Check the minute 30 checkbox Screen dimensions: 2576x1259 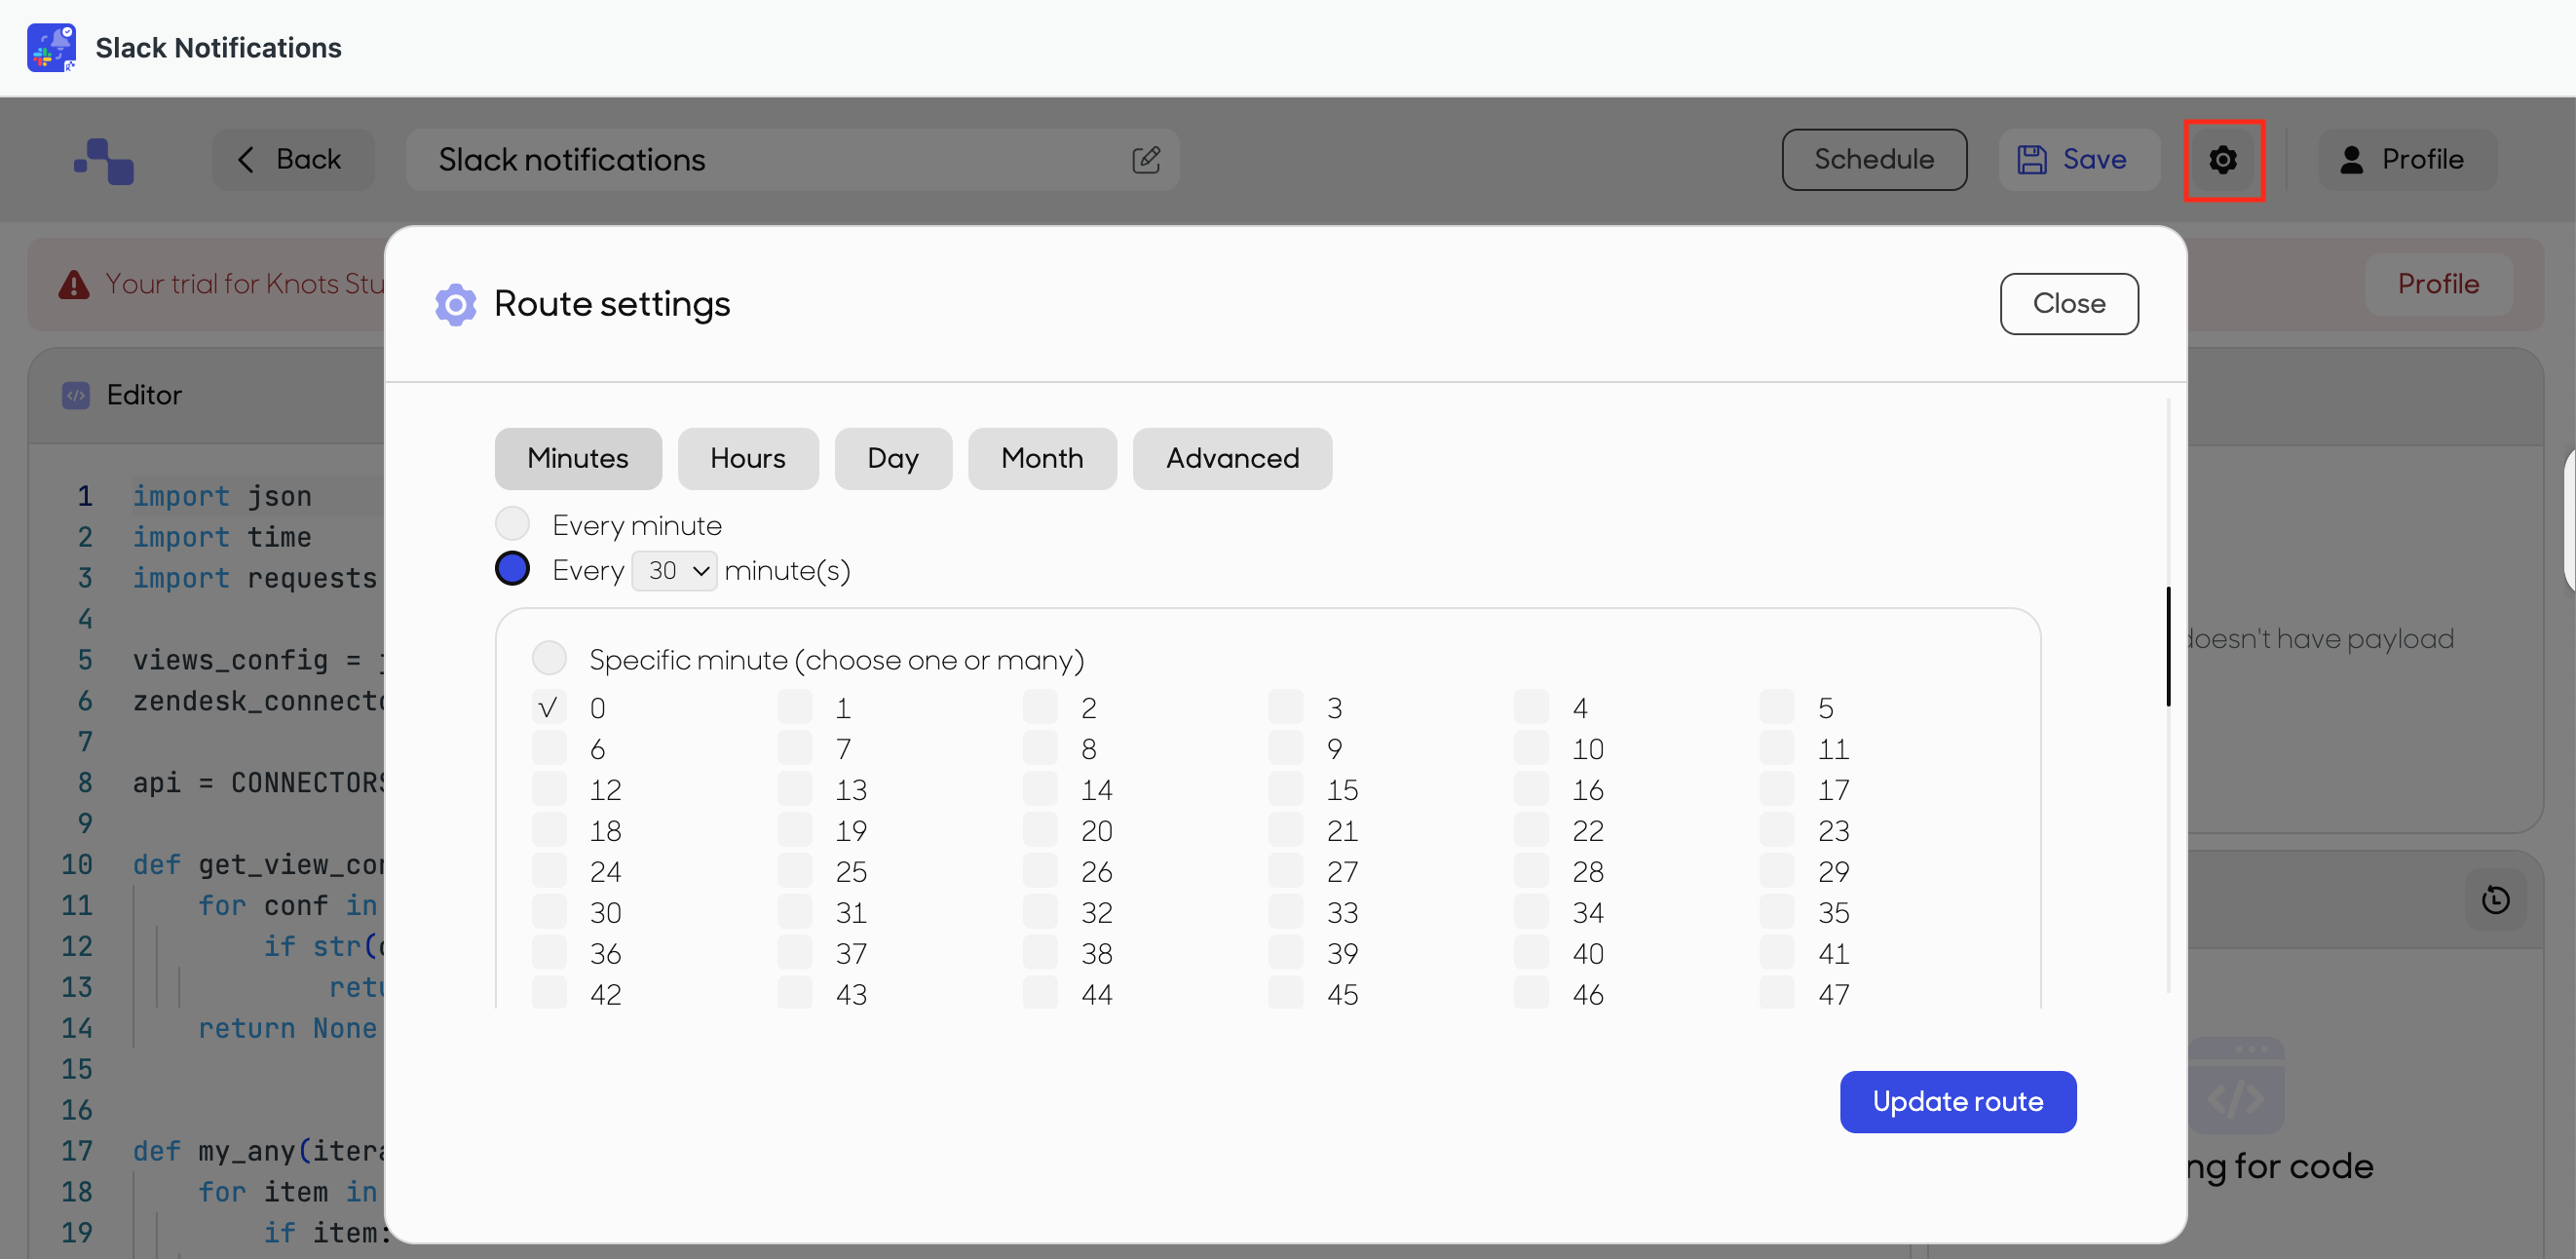(x=549, y=912)
